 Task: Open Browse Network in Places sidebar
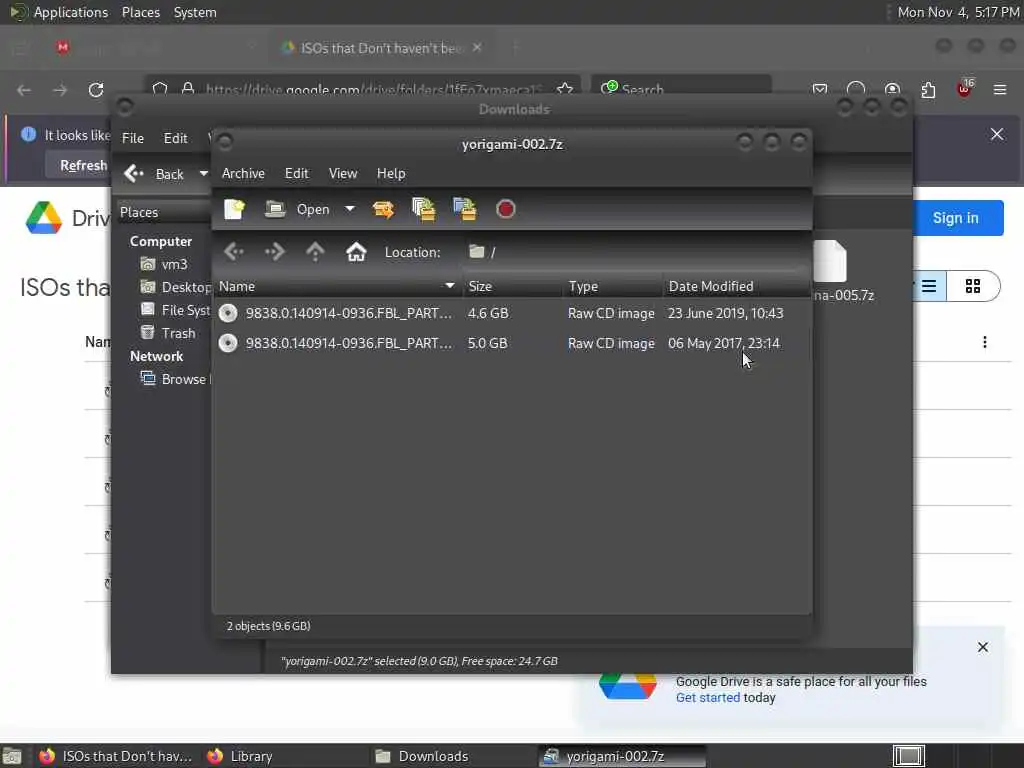(x=175, y=379)
